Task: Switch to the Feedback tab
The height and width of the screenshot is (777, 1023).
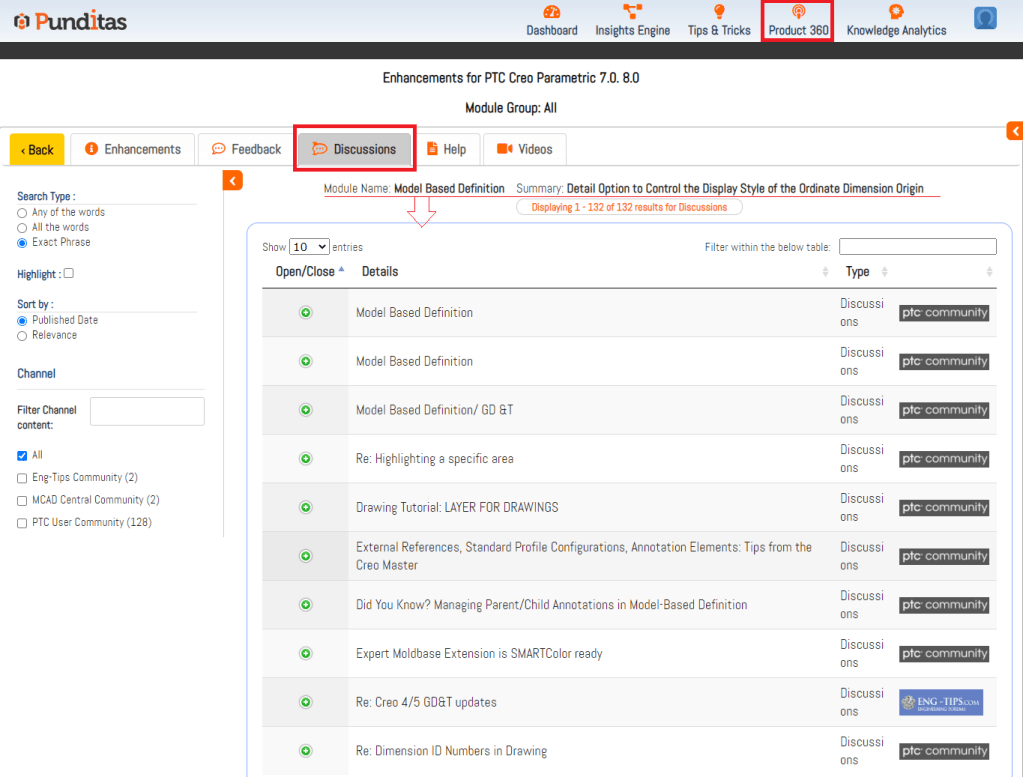Action: [246, 150]
